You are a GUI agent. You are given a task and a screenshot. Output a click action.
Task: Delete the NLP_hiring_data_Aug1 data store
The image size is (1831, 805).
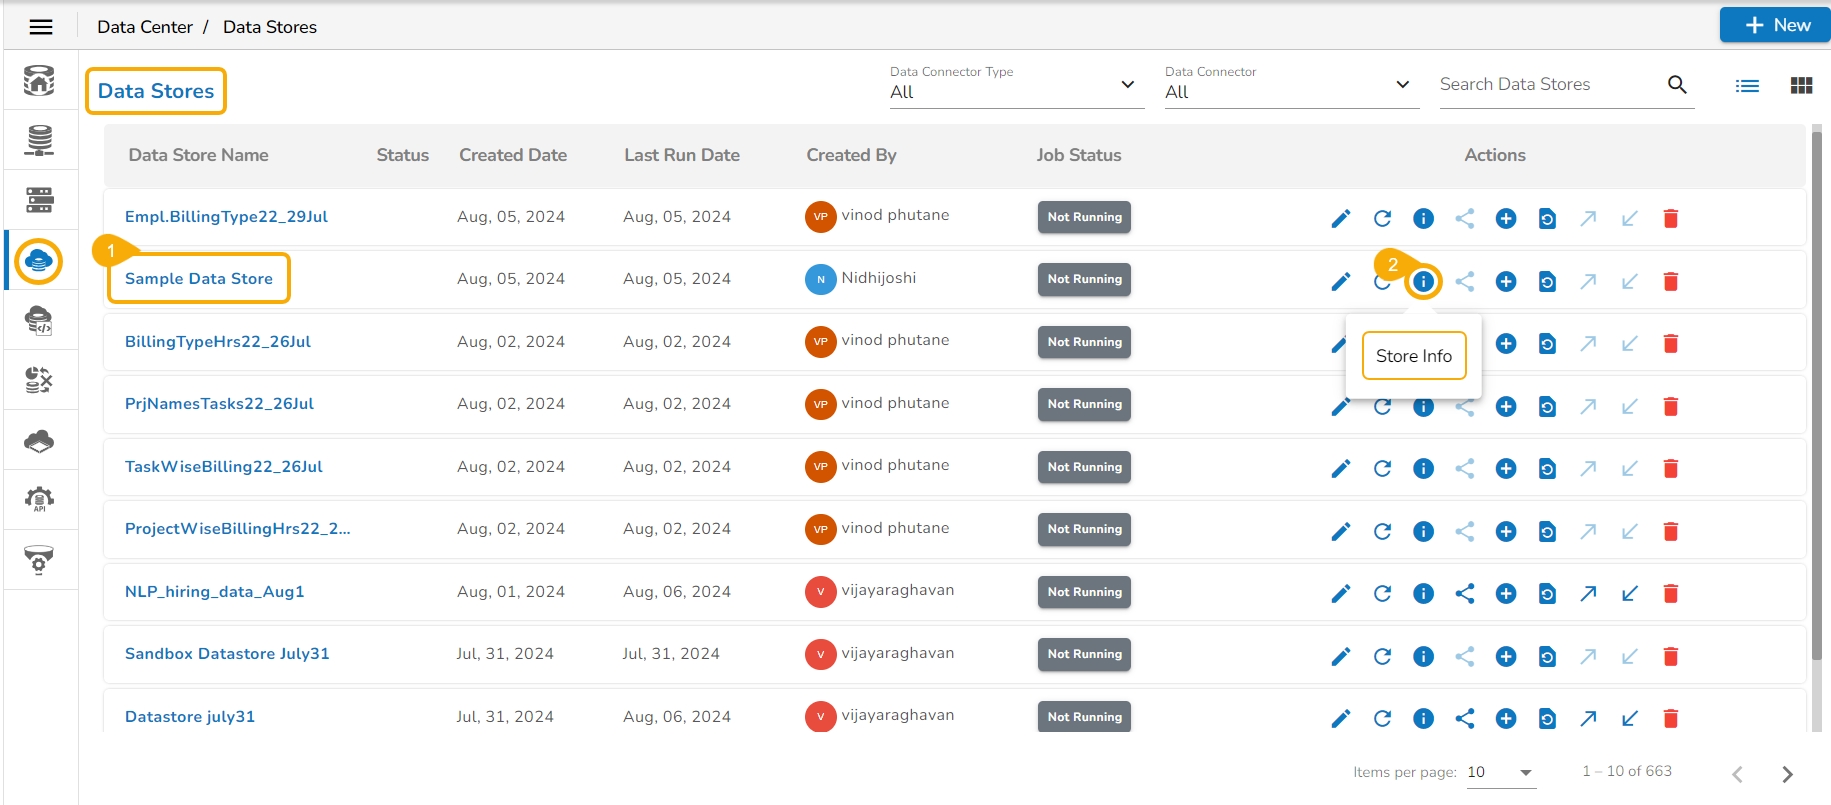click(x=1670, y=594)
